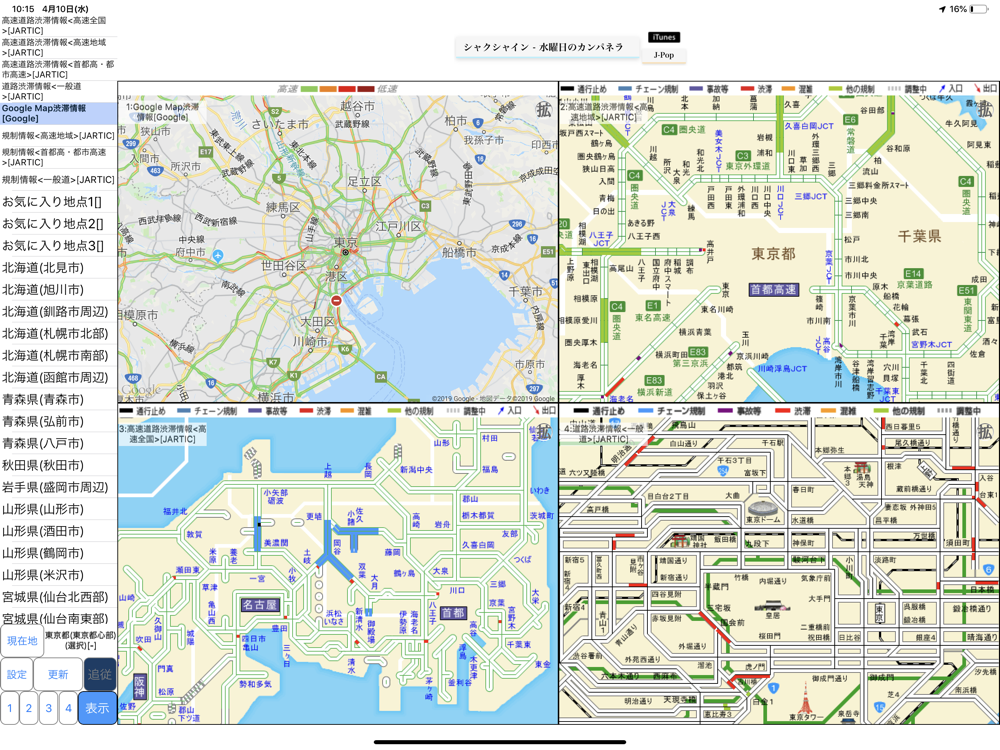Viewport: 1000px width, 750px height.
Task: Select 規制情報<高速地域>[JARTIC] source
Action: pyautogui.click(x=58, y=136)
